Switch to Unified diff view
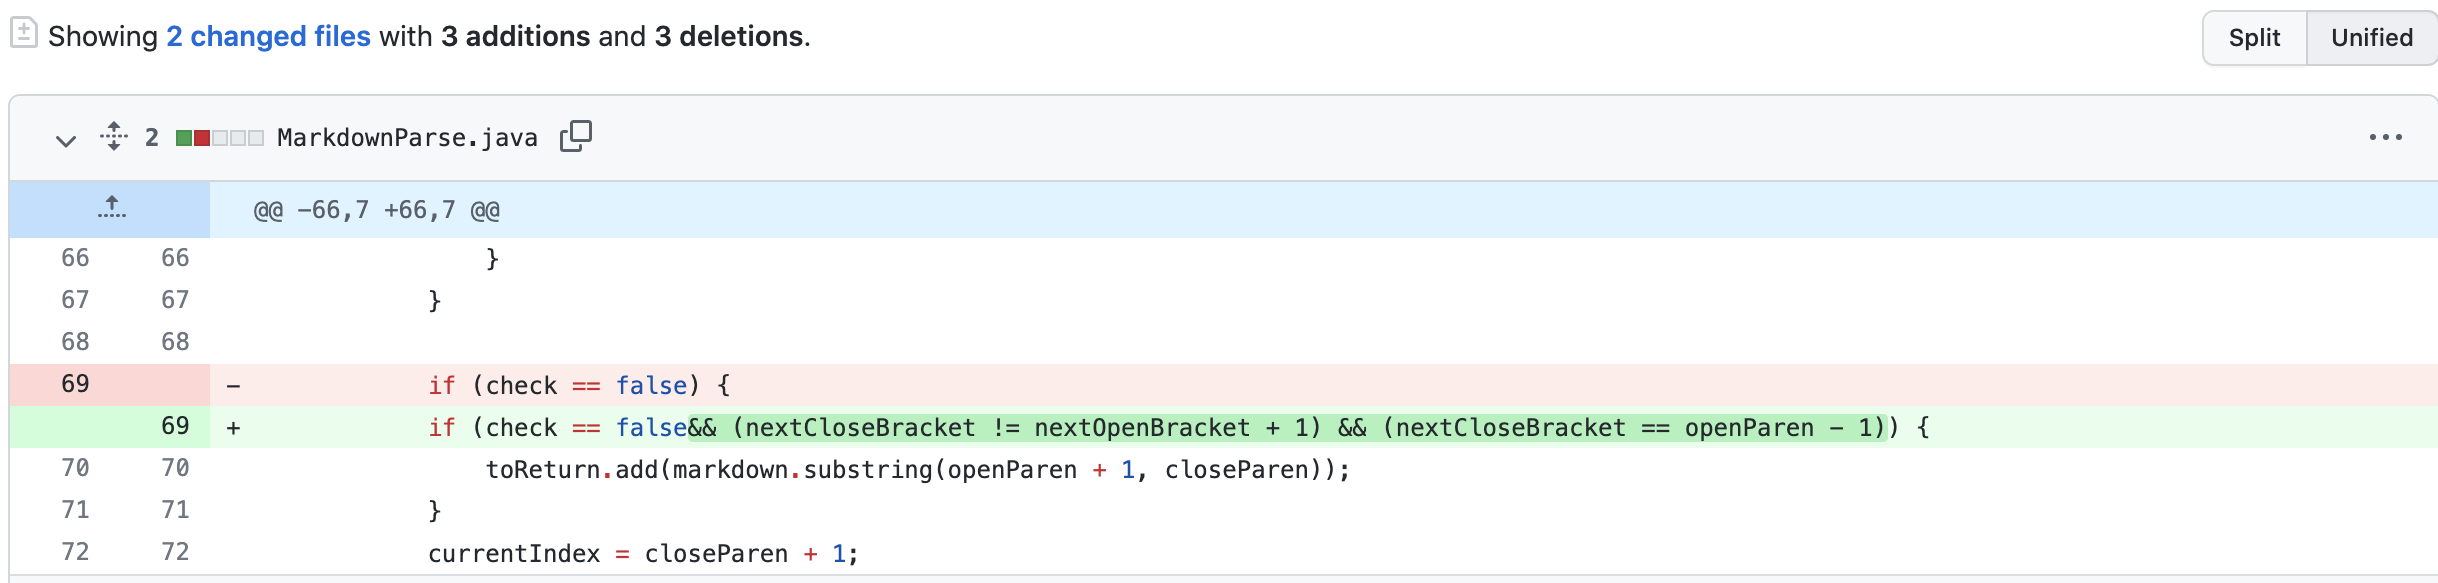The width and height of the screenshot is (2438, 583). [x=2371, y=38]
